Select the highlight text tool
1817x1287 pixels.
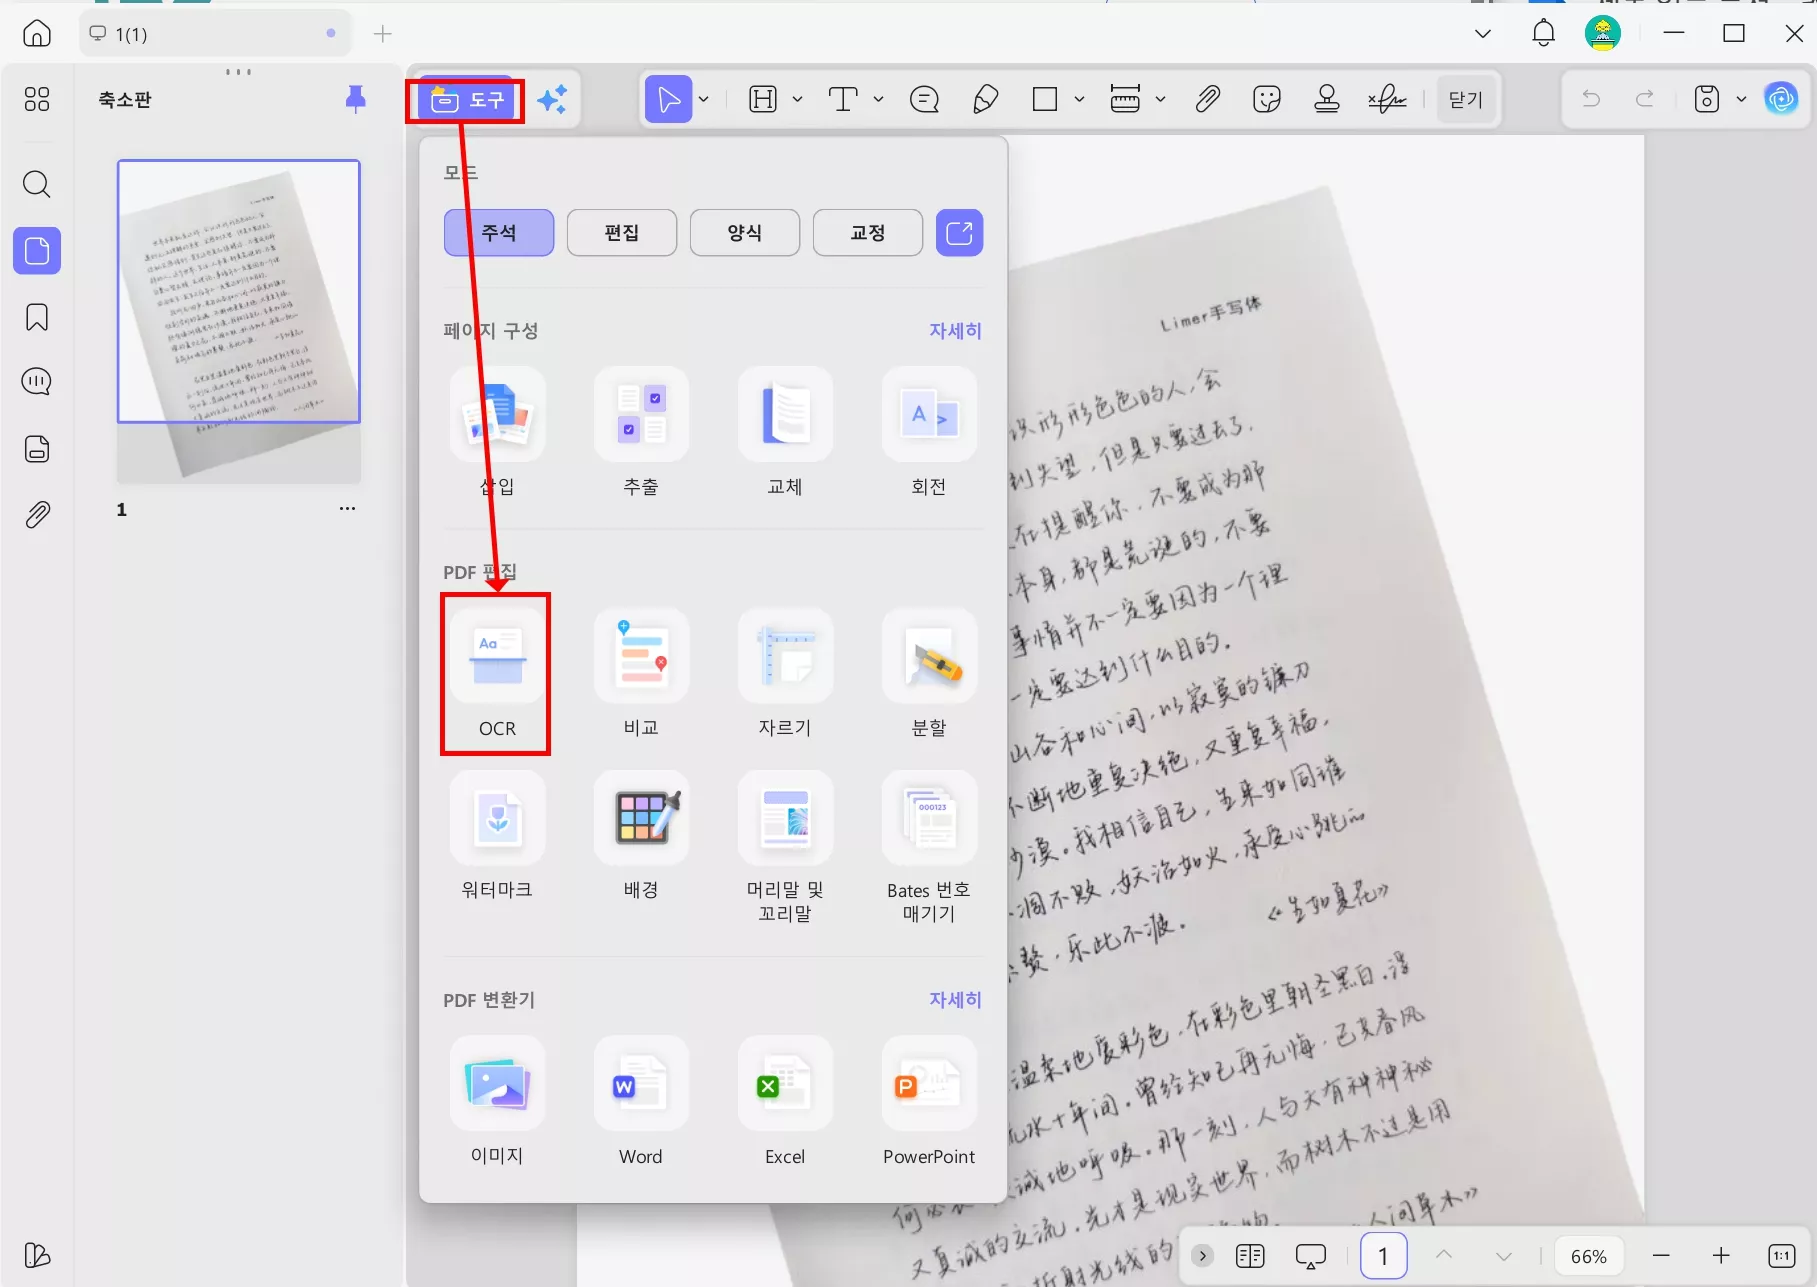[763, 99]
